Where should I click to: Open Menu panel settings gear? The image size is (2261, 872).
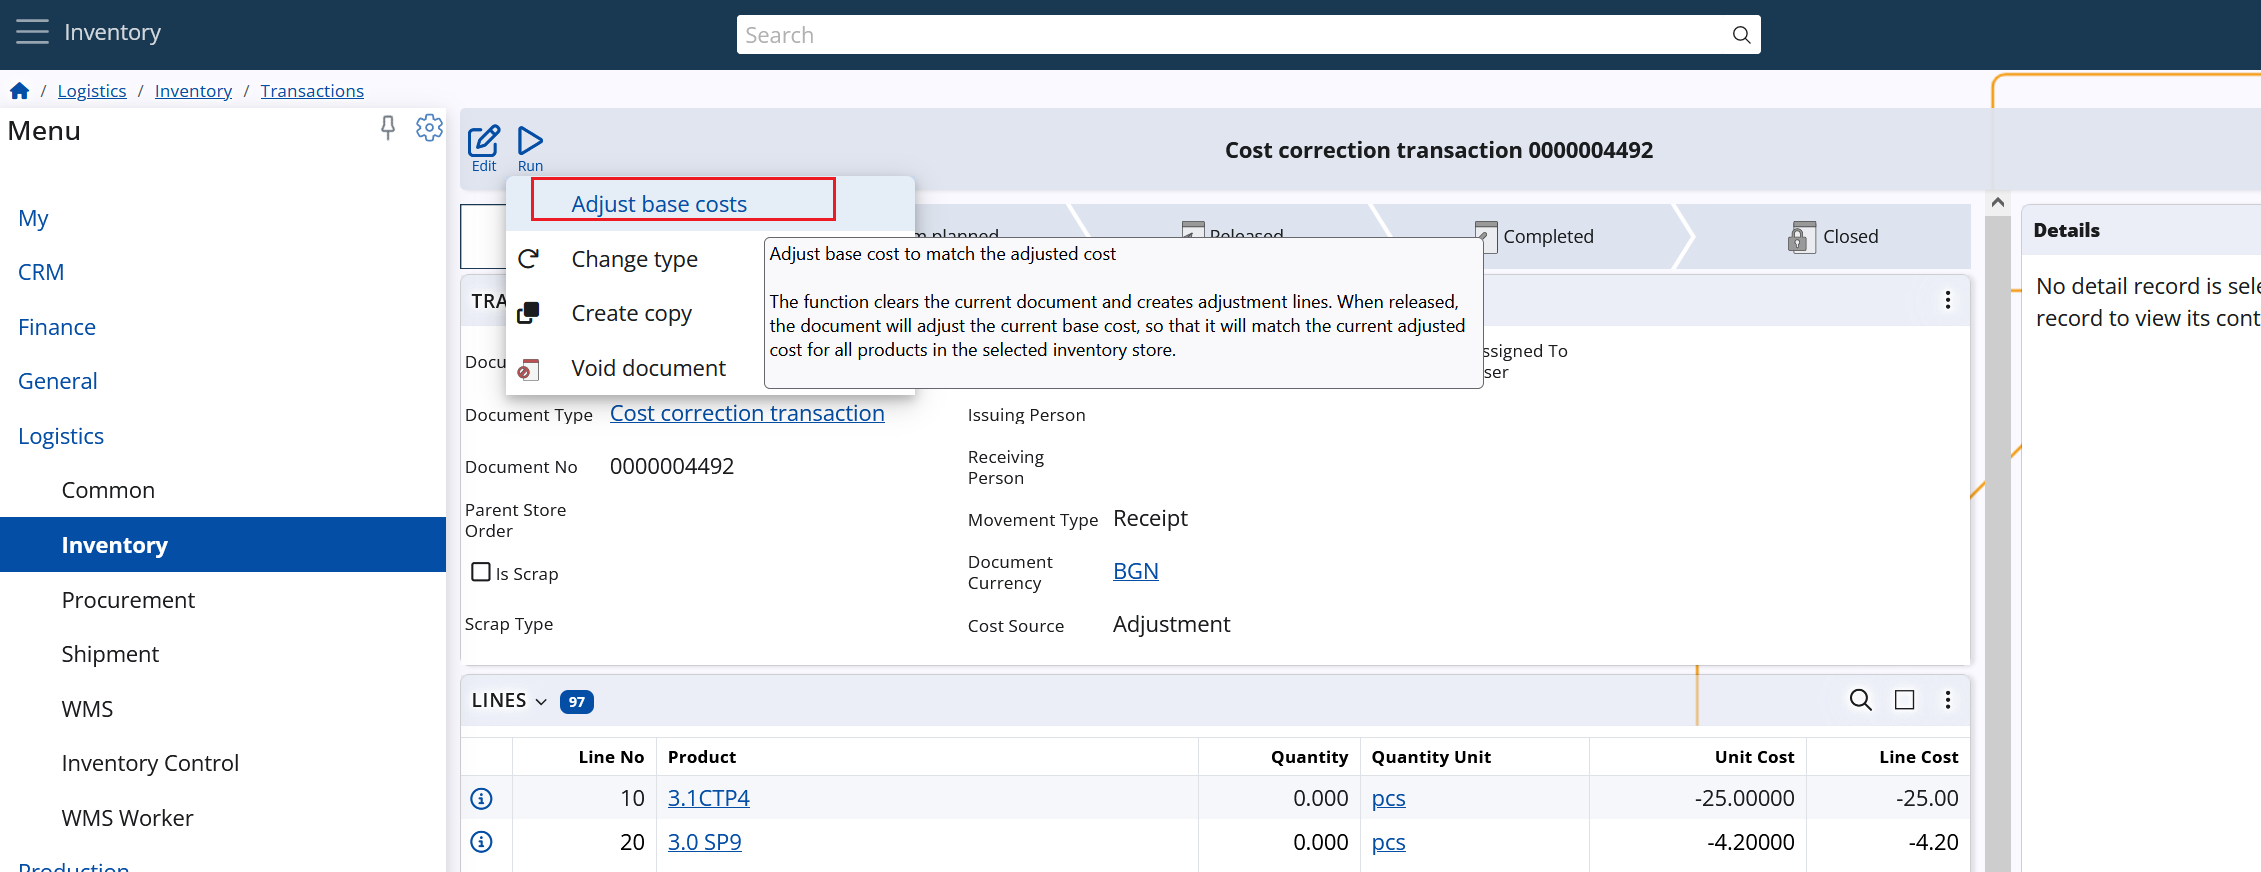click(429, 128)
